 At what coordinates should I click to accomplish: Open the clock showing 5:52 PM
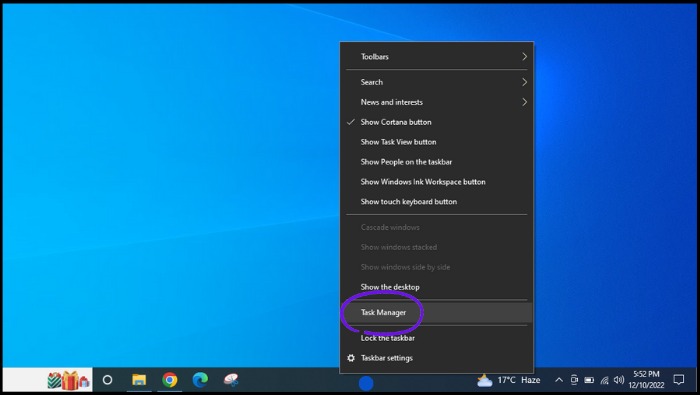point(646,379)
